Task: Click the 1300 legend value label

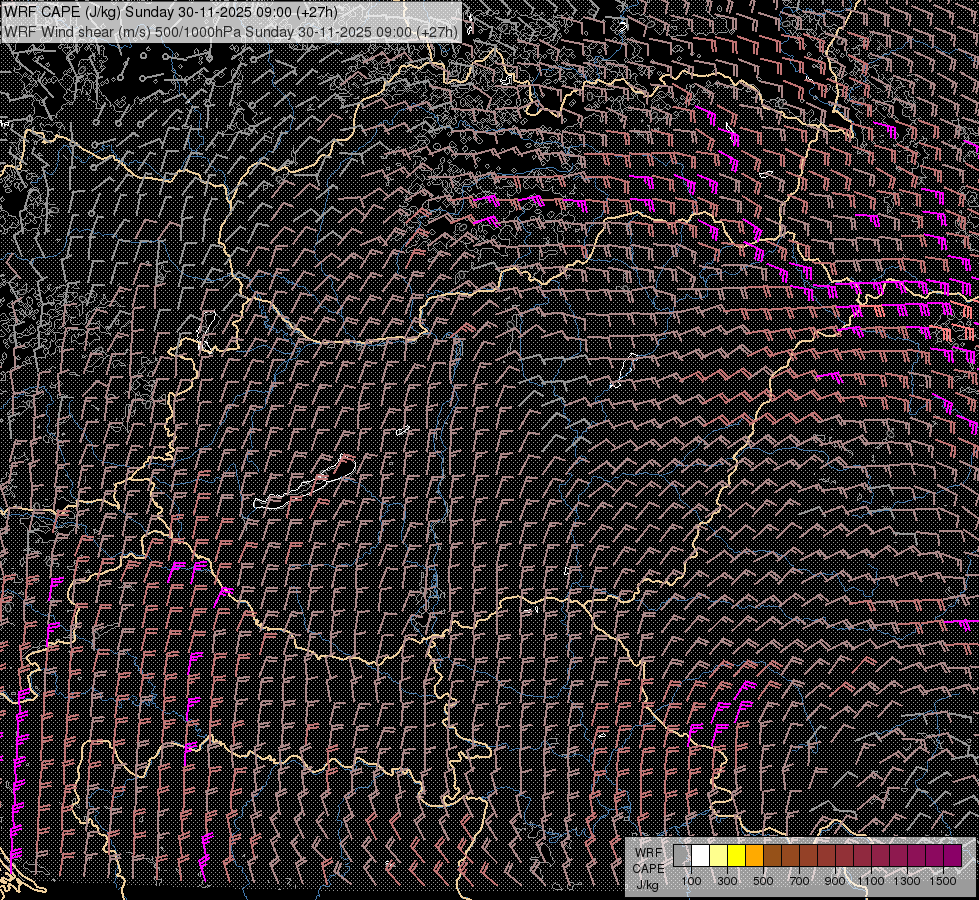Action: (x=907, y=881)
